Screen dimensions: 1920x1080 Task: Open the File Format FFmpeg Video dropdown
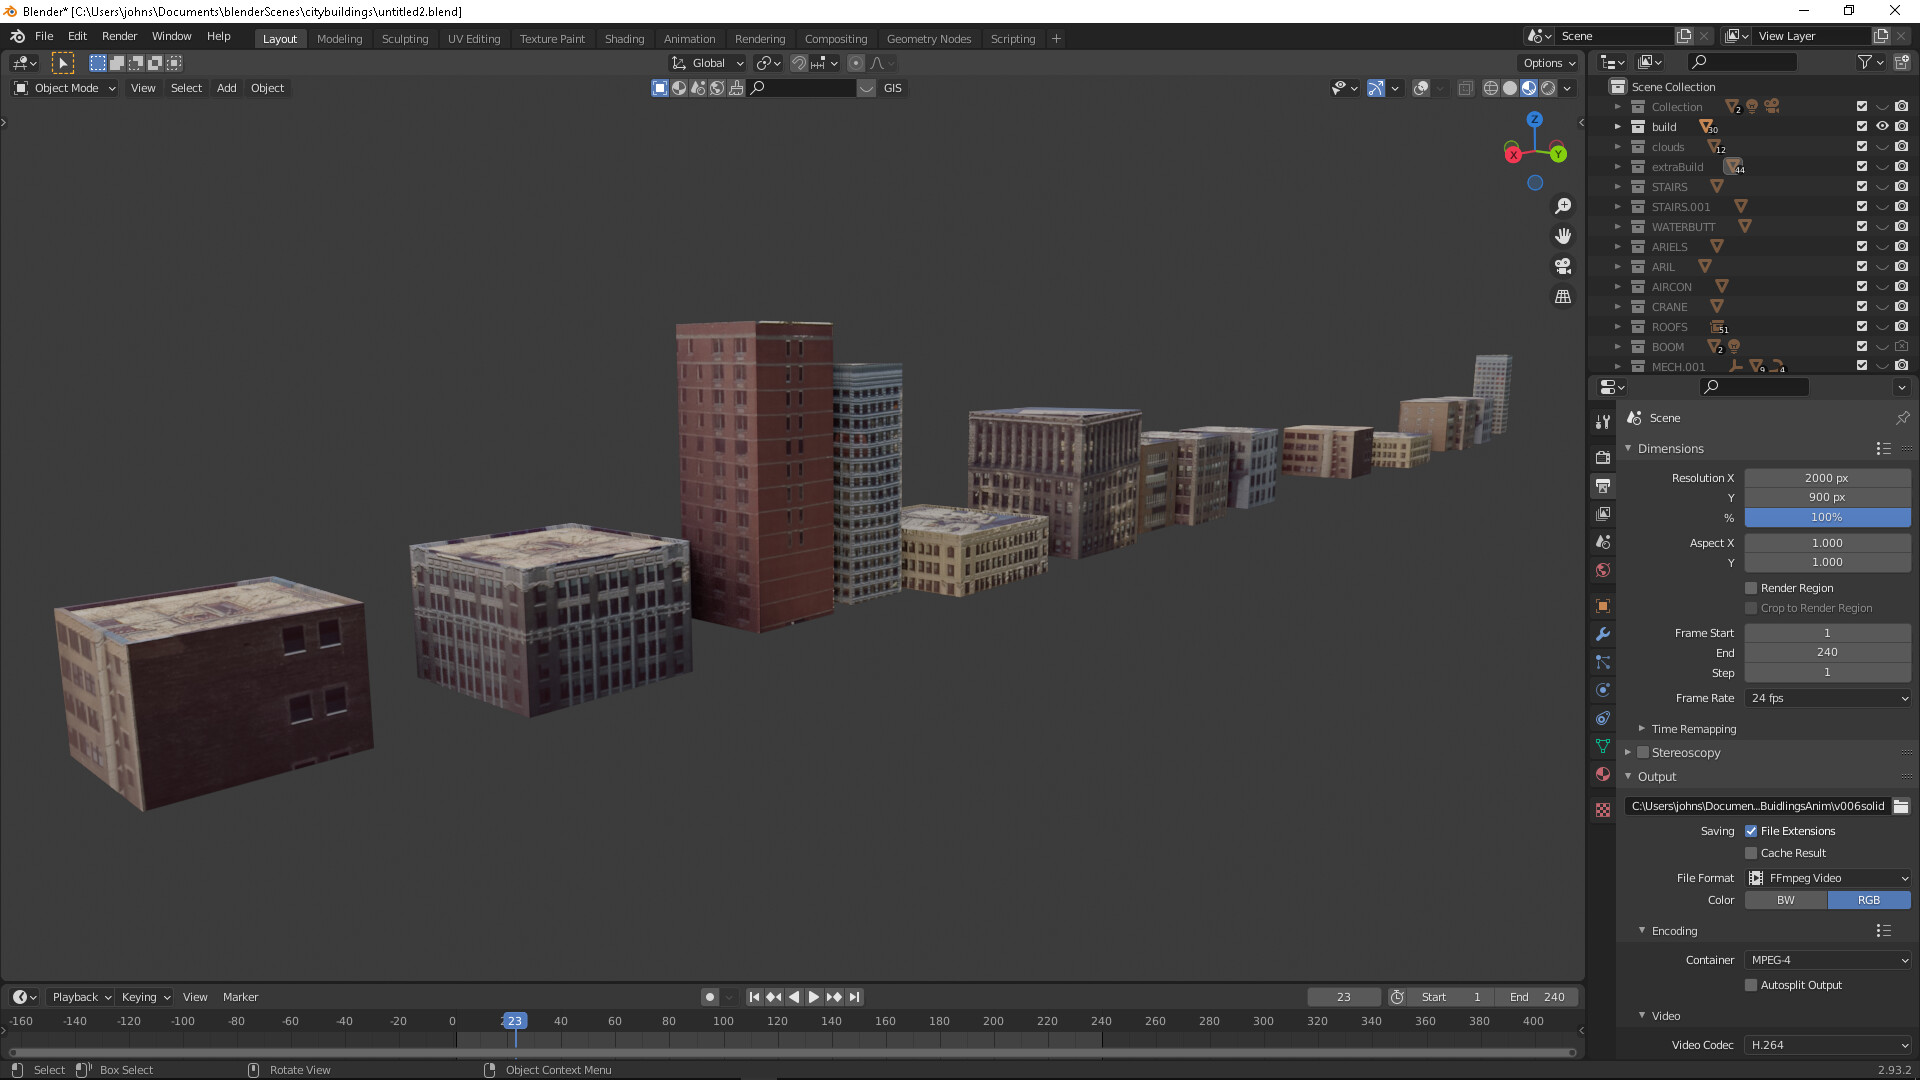1827,878
